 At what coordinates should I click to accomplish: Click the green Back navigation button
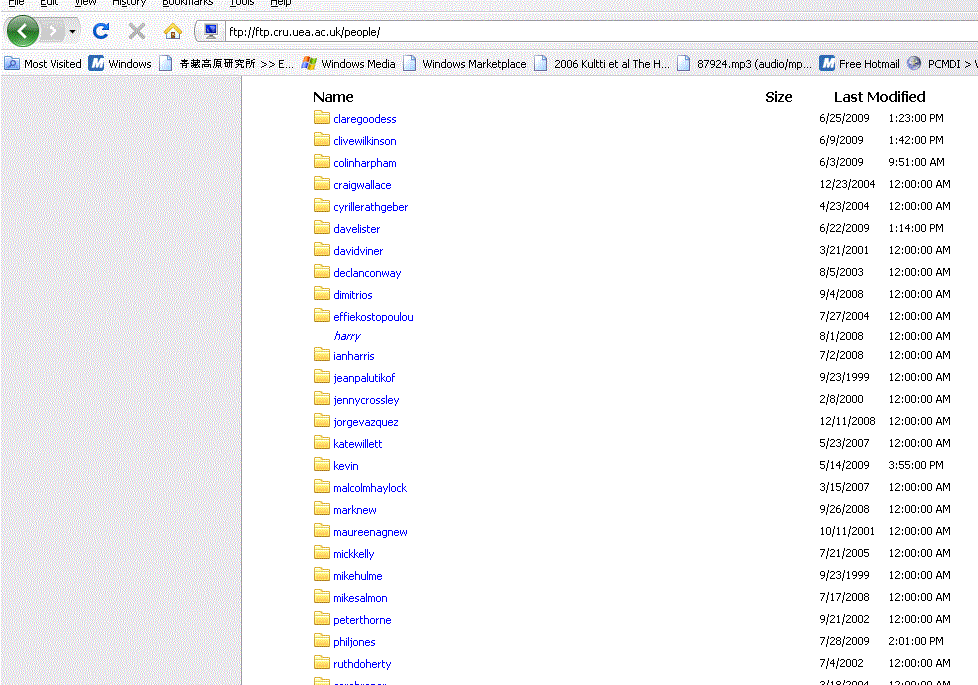tap(23, 31)
